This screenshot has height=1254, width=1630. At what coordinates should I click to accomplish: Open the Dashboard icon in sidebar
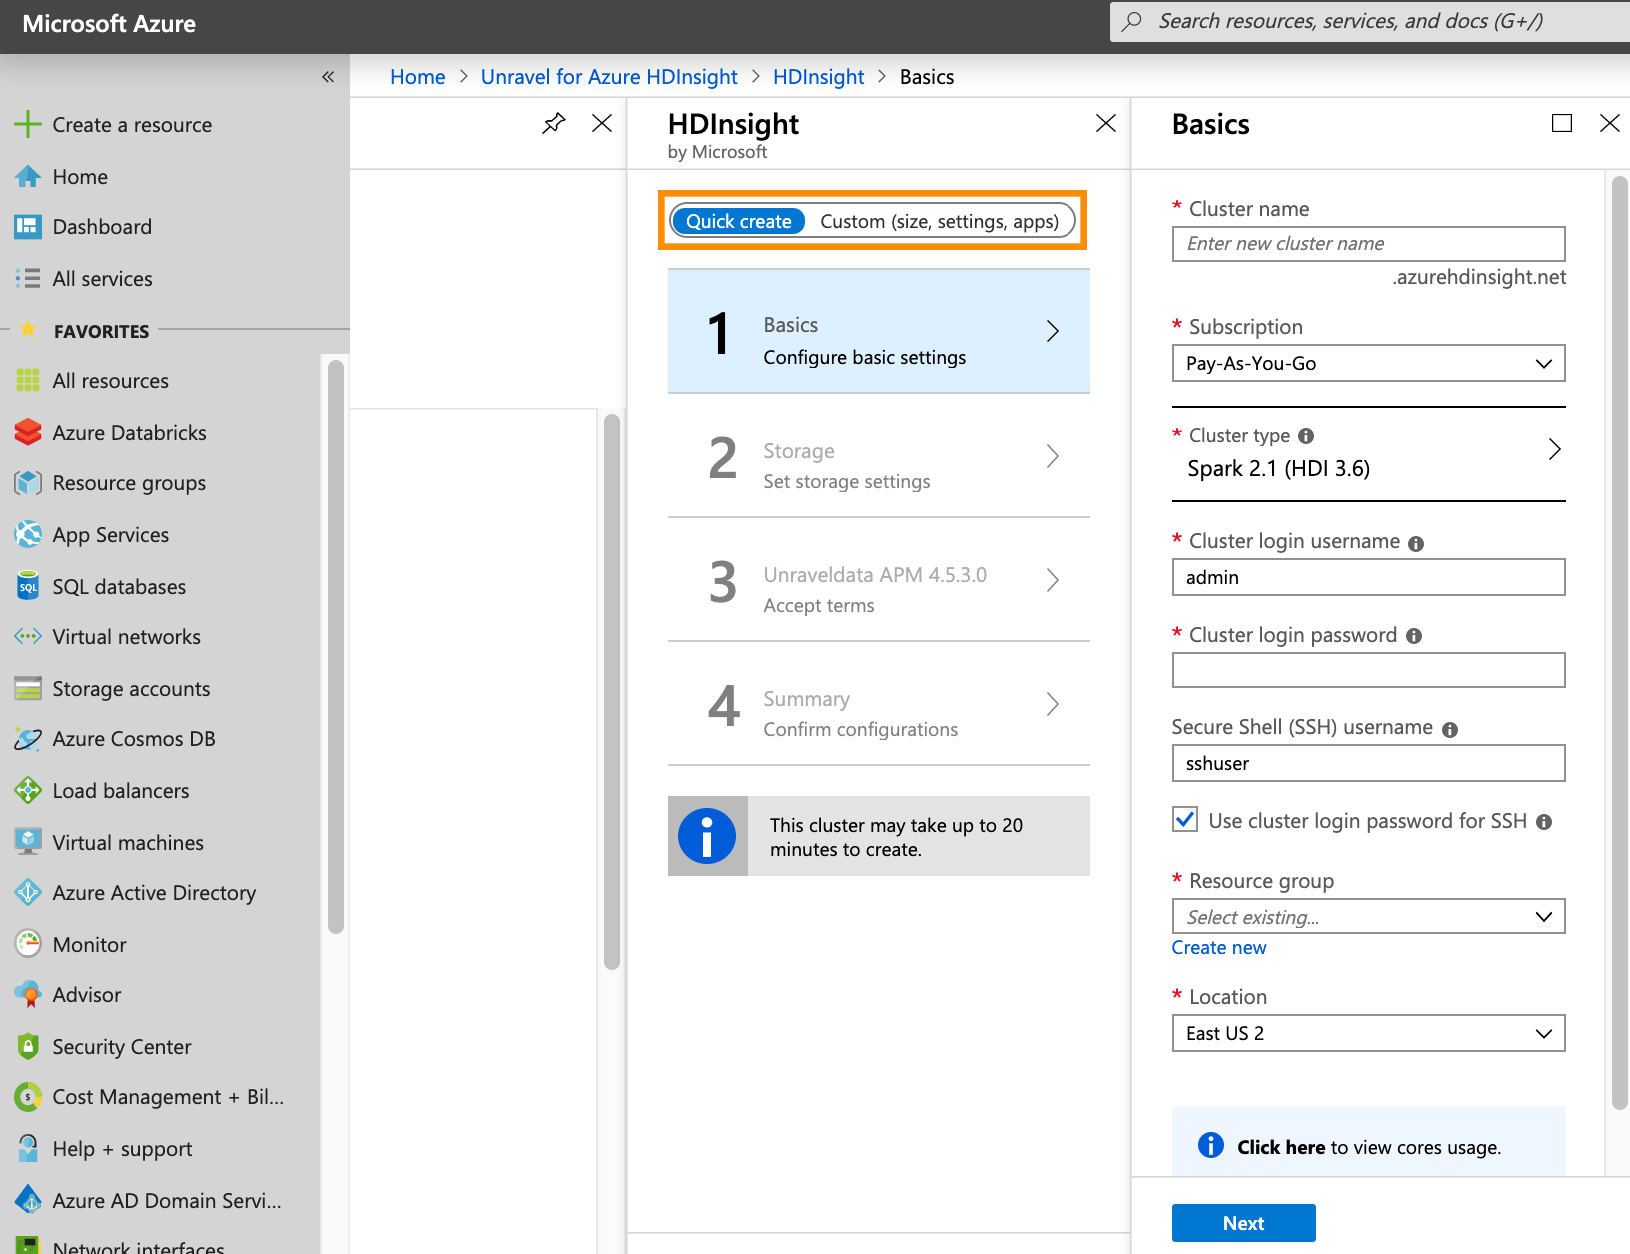click(28, 226)
